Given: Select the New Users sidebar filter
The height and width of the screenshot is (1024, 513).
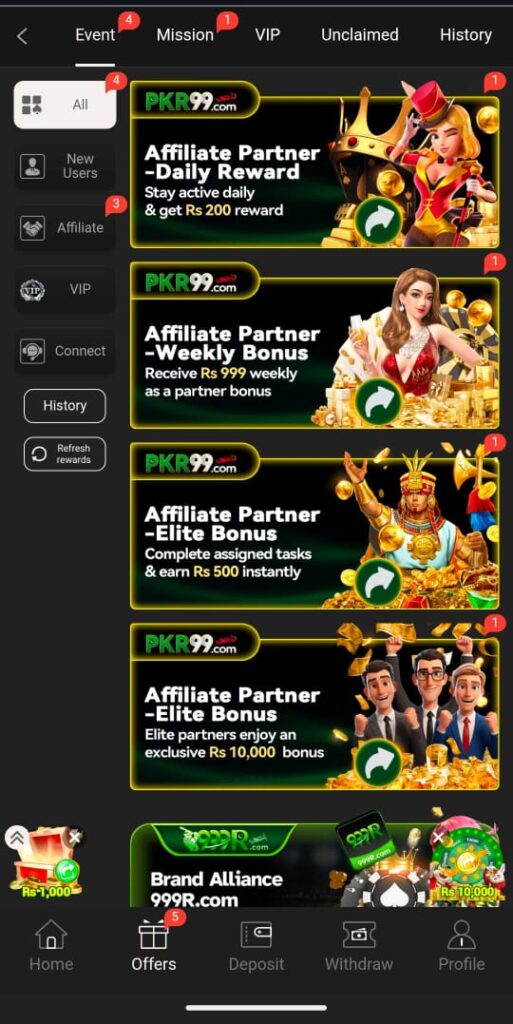Looking at the screenshot, I should [65, 166].
